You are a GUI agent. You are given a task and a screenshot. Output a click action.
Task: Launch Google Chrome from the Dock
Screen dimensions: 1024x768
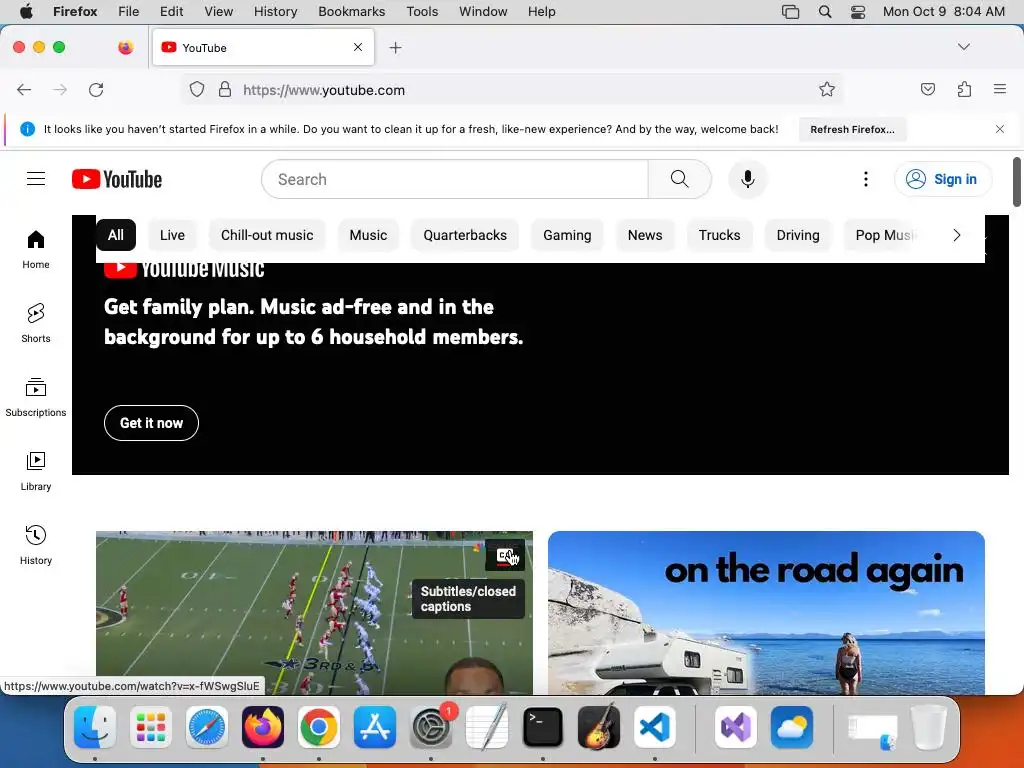[x=319, y=727]
